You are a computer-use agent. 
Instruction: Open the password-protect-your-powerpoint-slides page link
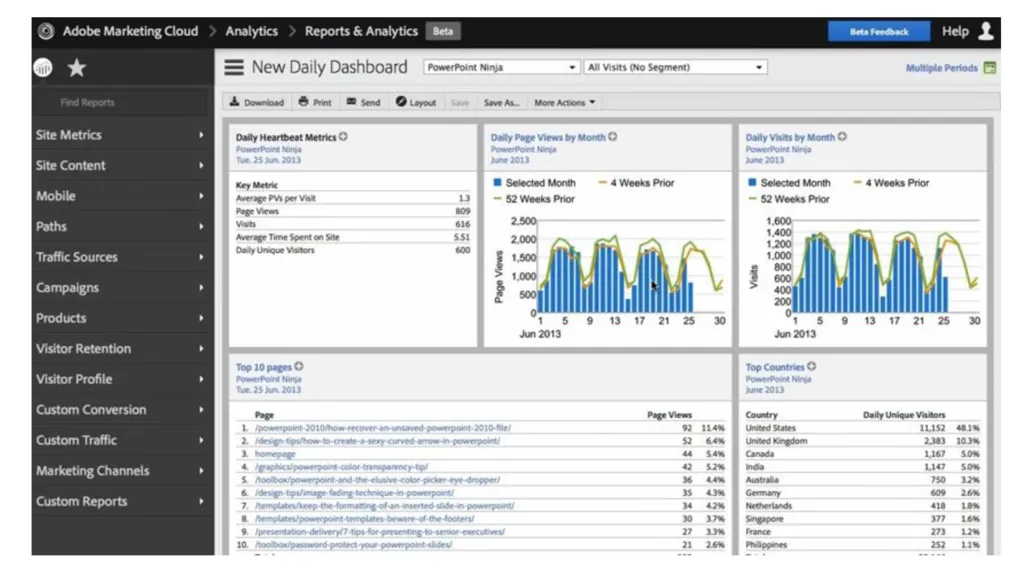[353, 545]
